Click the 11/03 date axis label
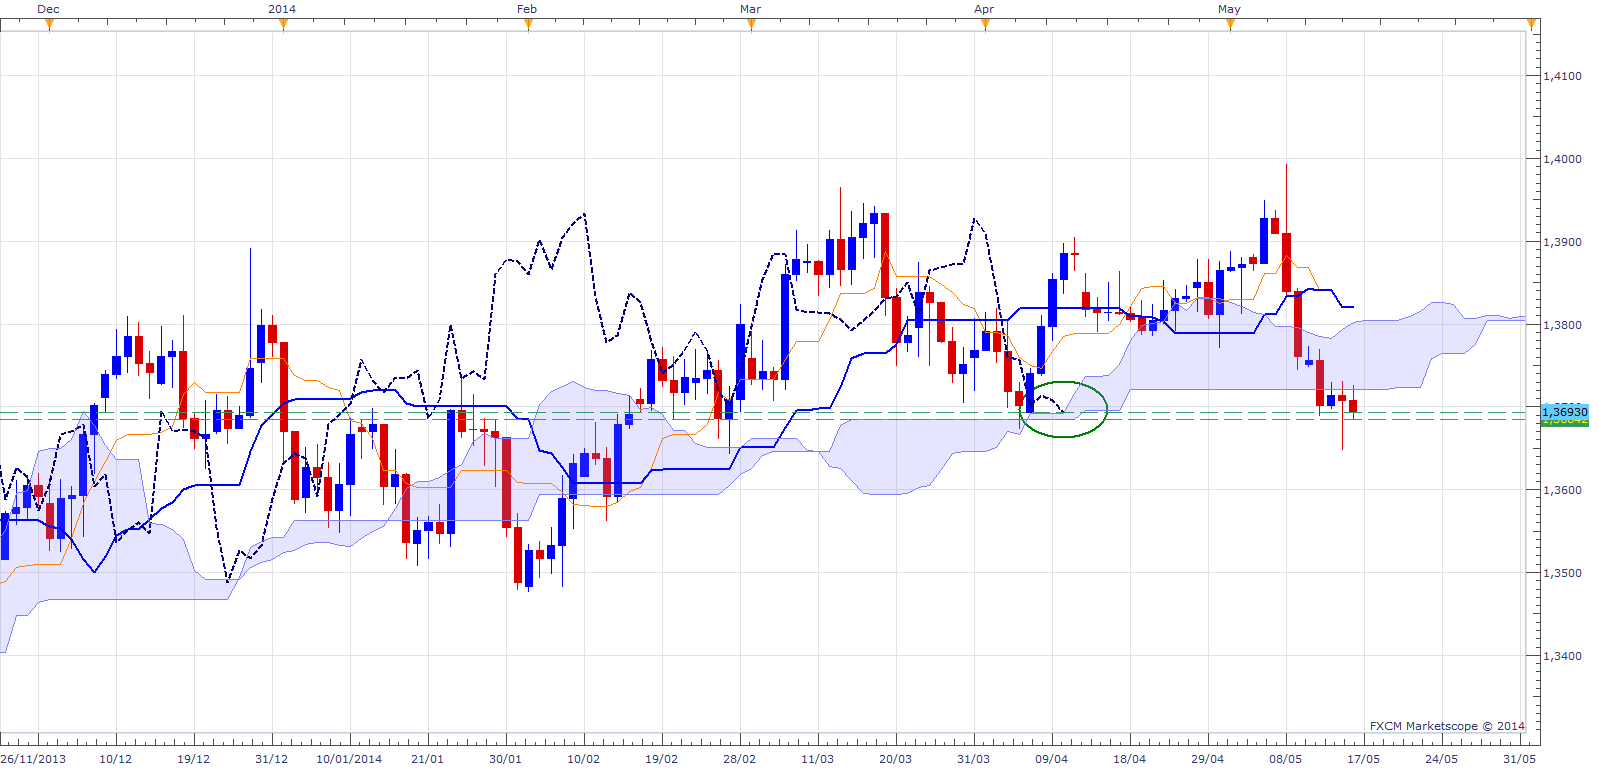The image size is (1598, 771). pos(817,759)
